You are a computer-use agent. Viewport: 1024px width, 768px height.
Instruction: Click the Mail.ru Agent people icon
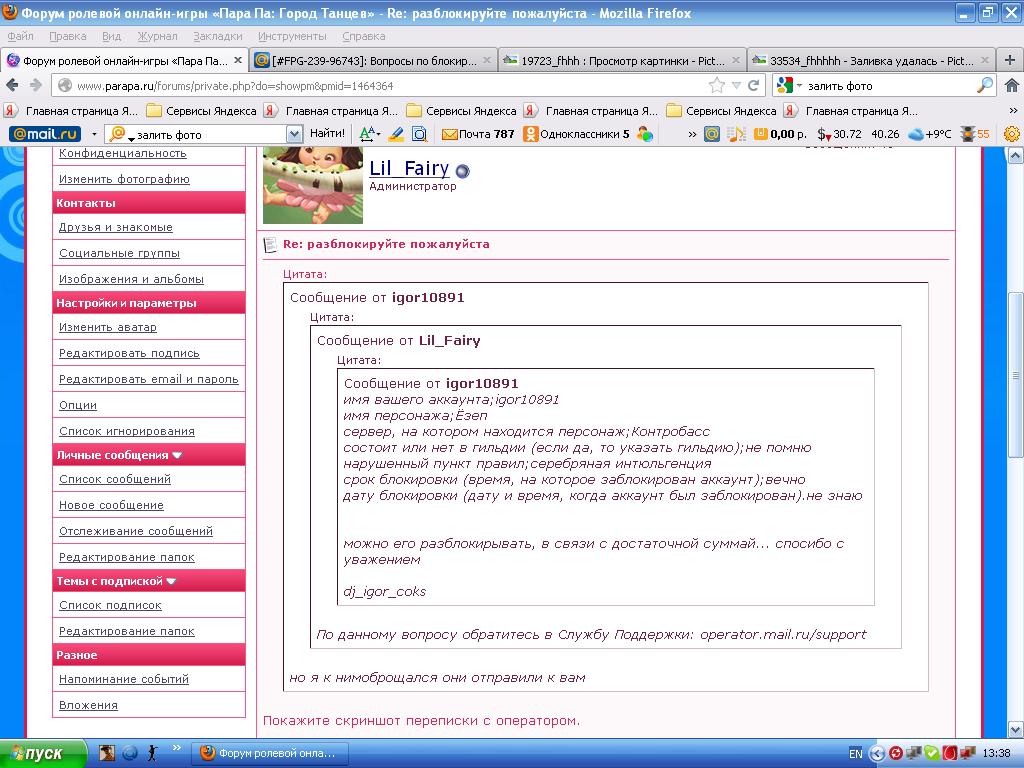[x=645, y=134]
